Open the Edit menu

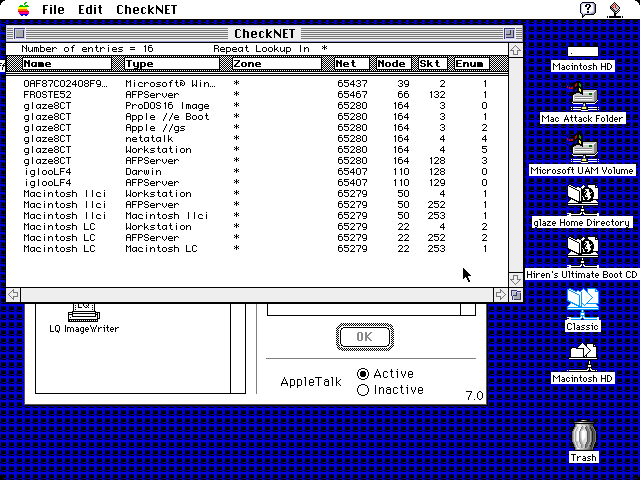pyautogui.click(x=90, y=9)
